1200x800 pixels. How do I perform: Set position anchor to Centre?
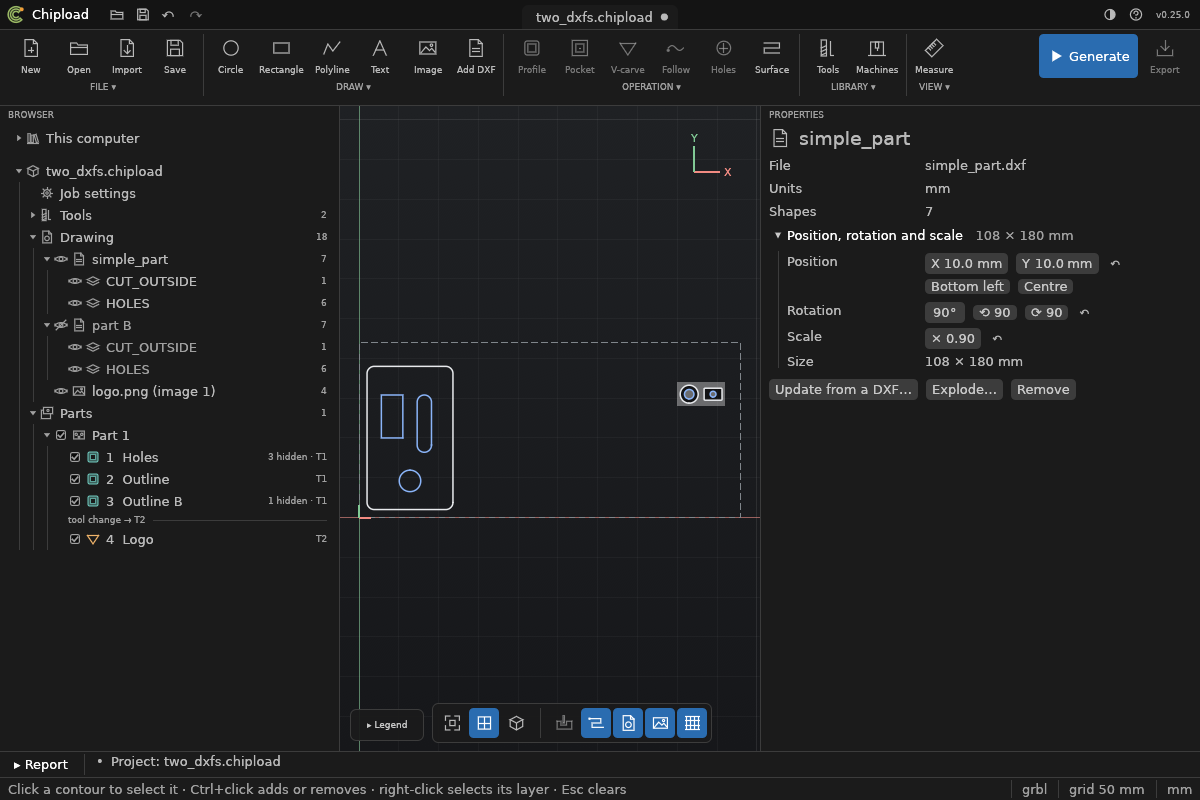(x=1045, y=286)
